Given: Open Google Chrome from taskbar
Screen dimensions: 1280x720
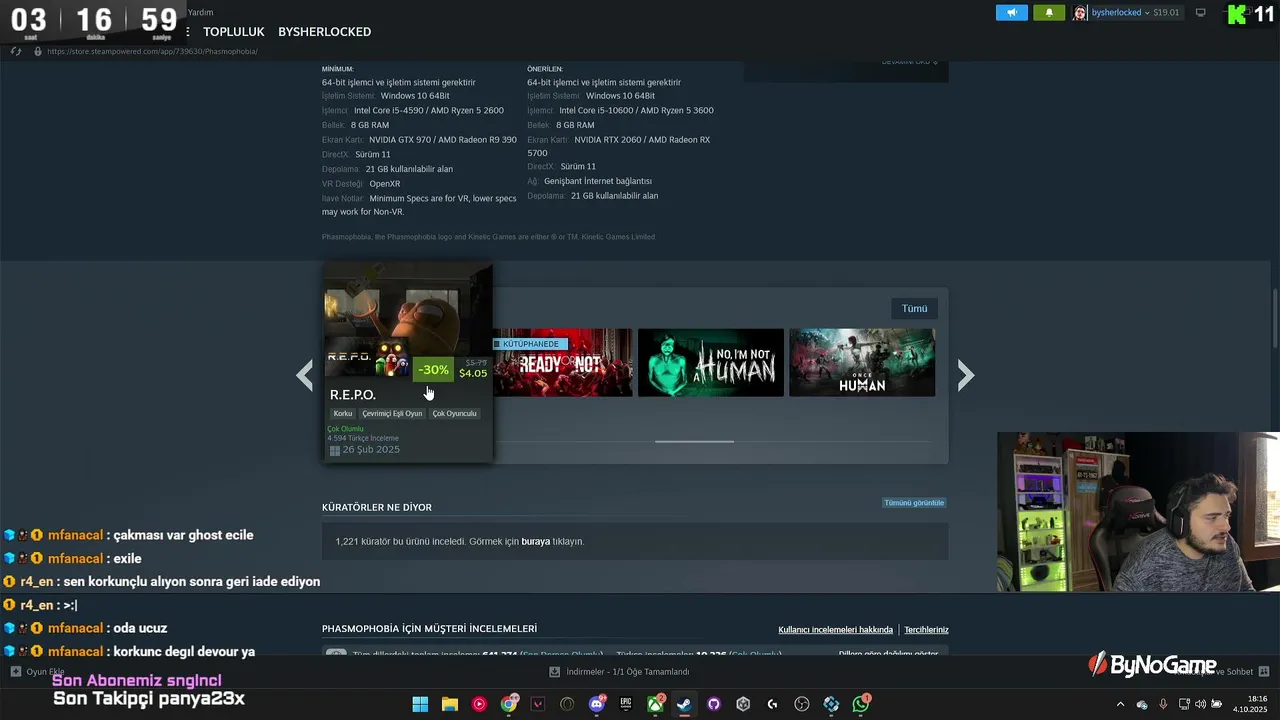Looking at the screenshot, I should click(509, 704).
